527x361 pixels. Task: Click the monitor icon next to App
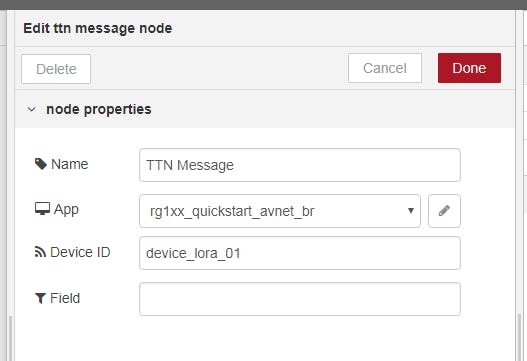42,209
